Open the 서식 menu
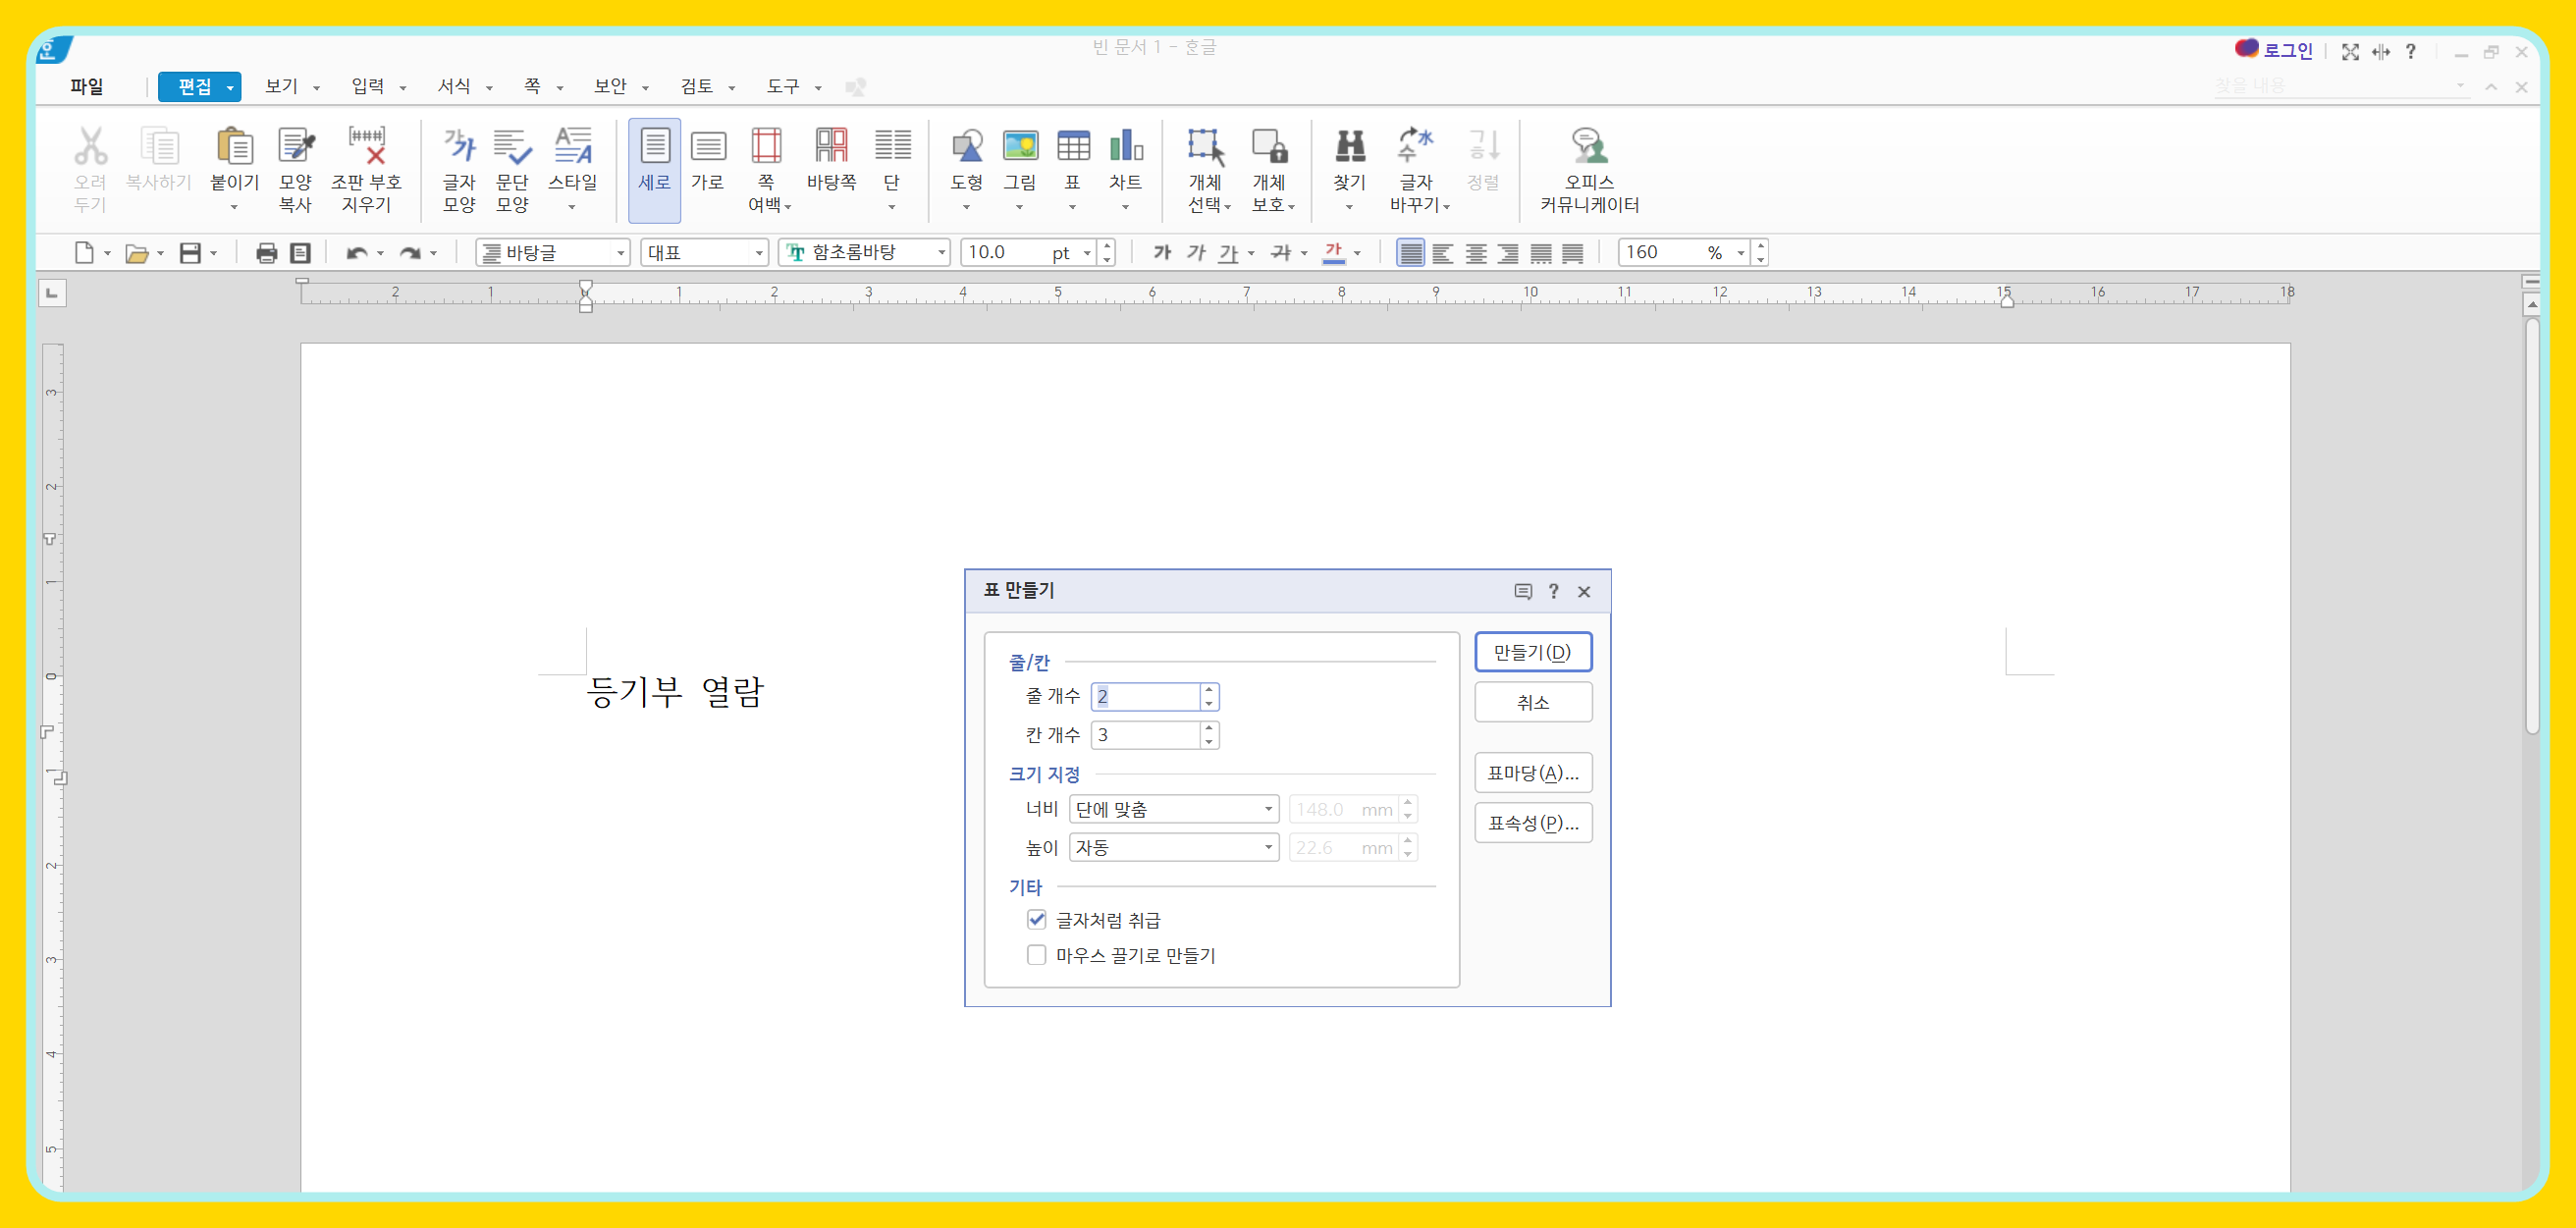The width and height of the screenshot is (2576, 1228). point(463,87)
